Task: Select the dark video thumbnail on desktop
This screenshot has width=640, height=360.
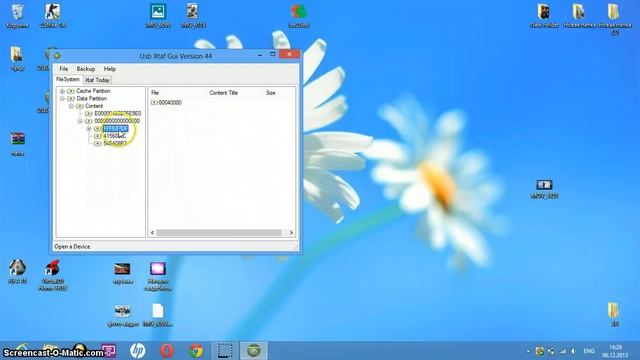Action: pyautogui.click(x=122, y=273)
